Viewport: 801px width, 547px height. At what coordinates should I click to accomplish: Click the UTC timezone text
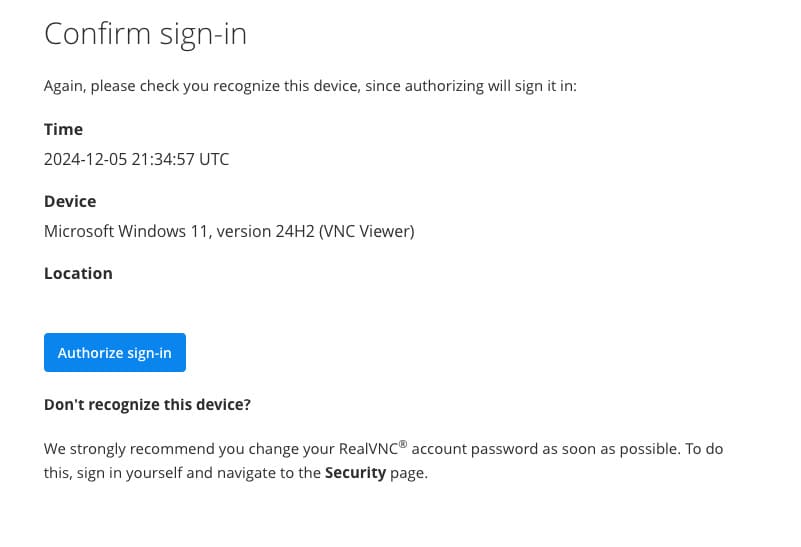point(214,159)
